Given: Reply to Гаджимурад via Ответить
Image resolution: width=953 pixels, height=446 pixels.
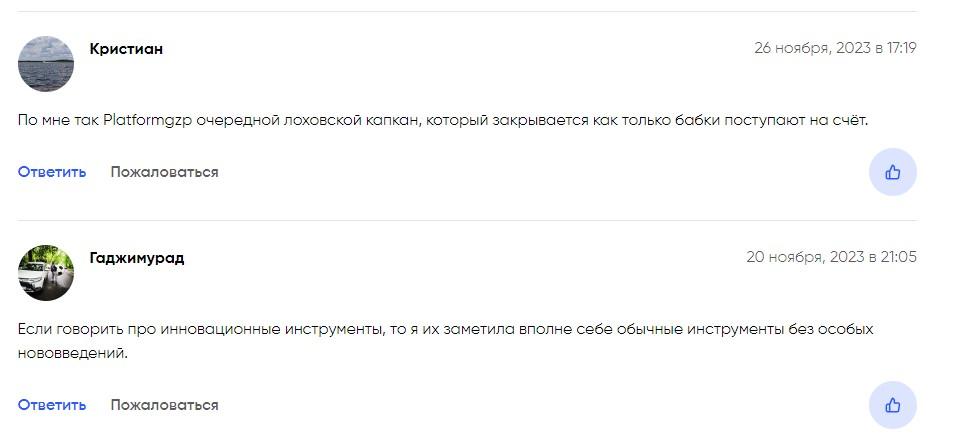Looking at the screenshot, I should pos(52,405).
